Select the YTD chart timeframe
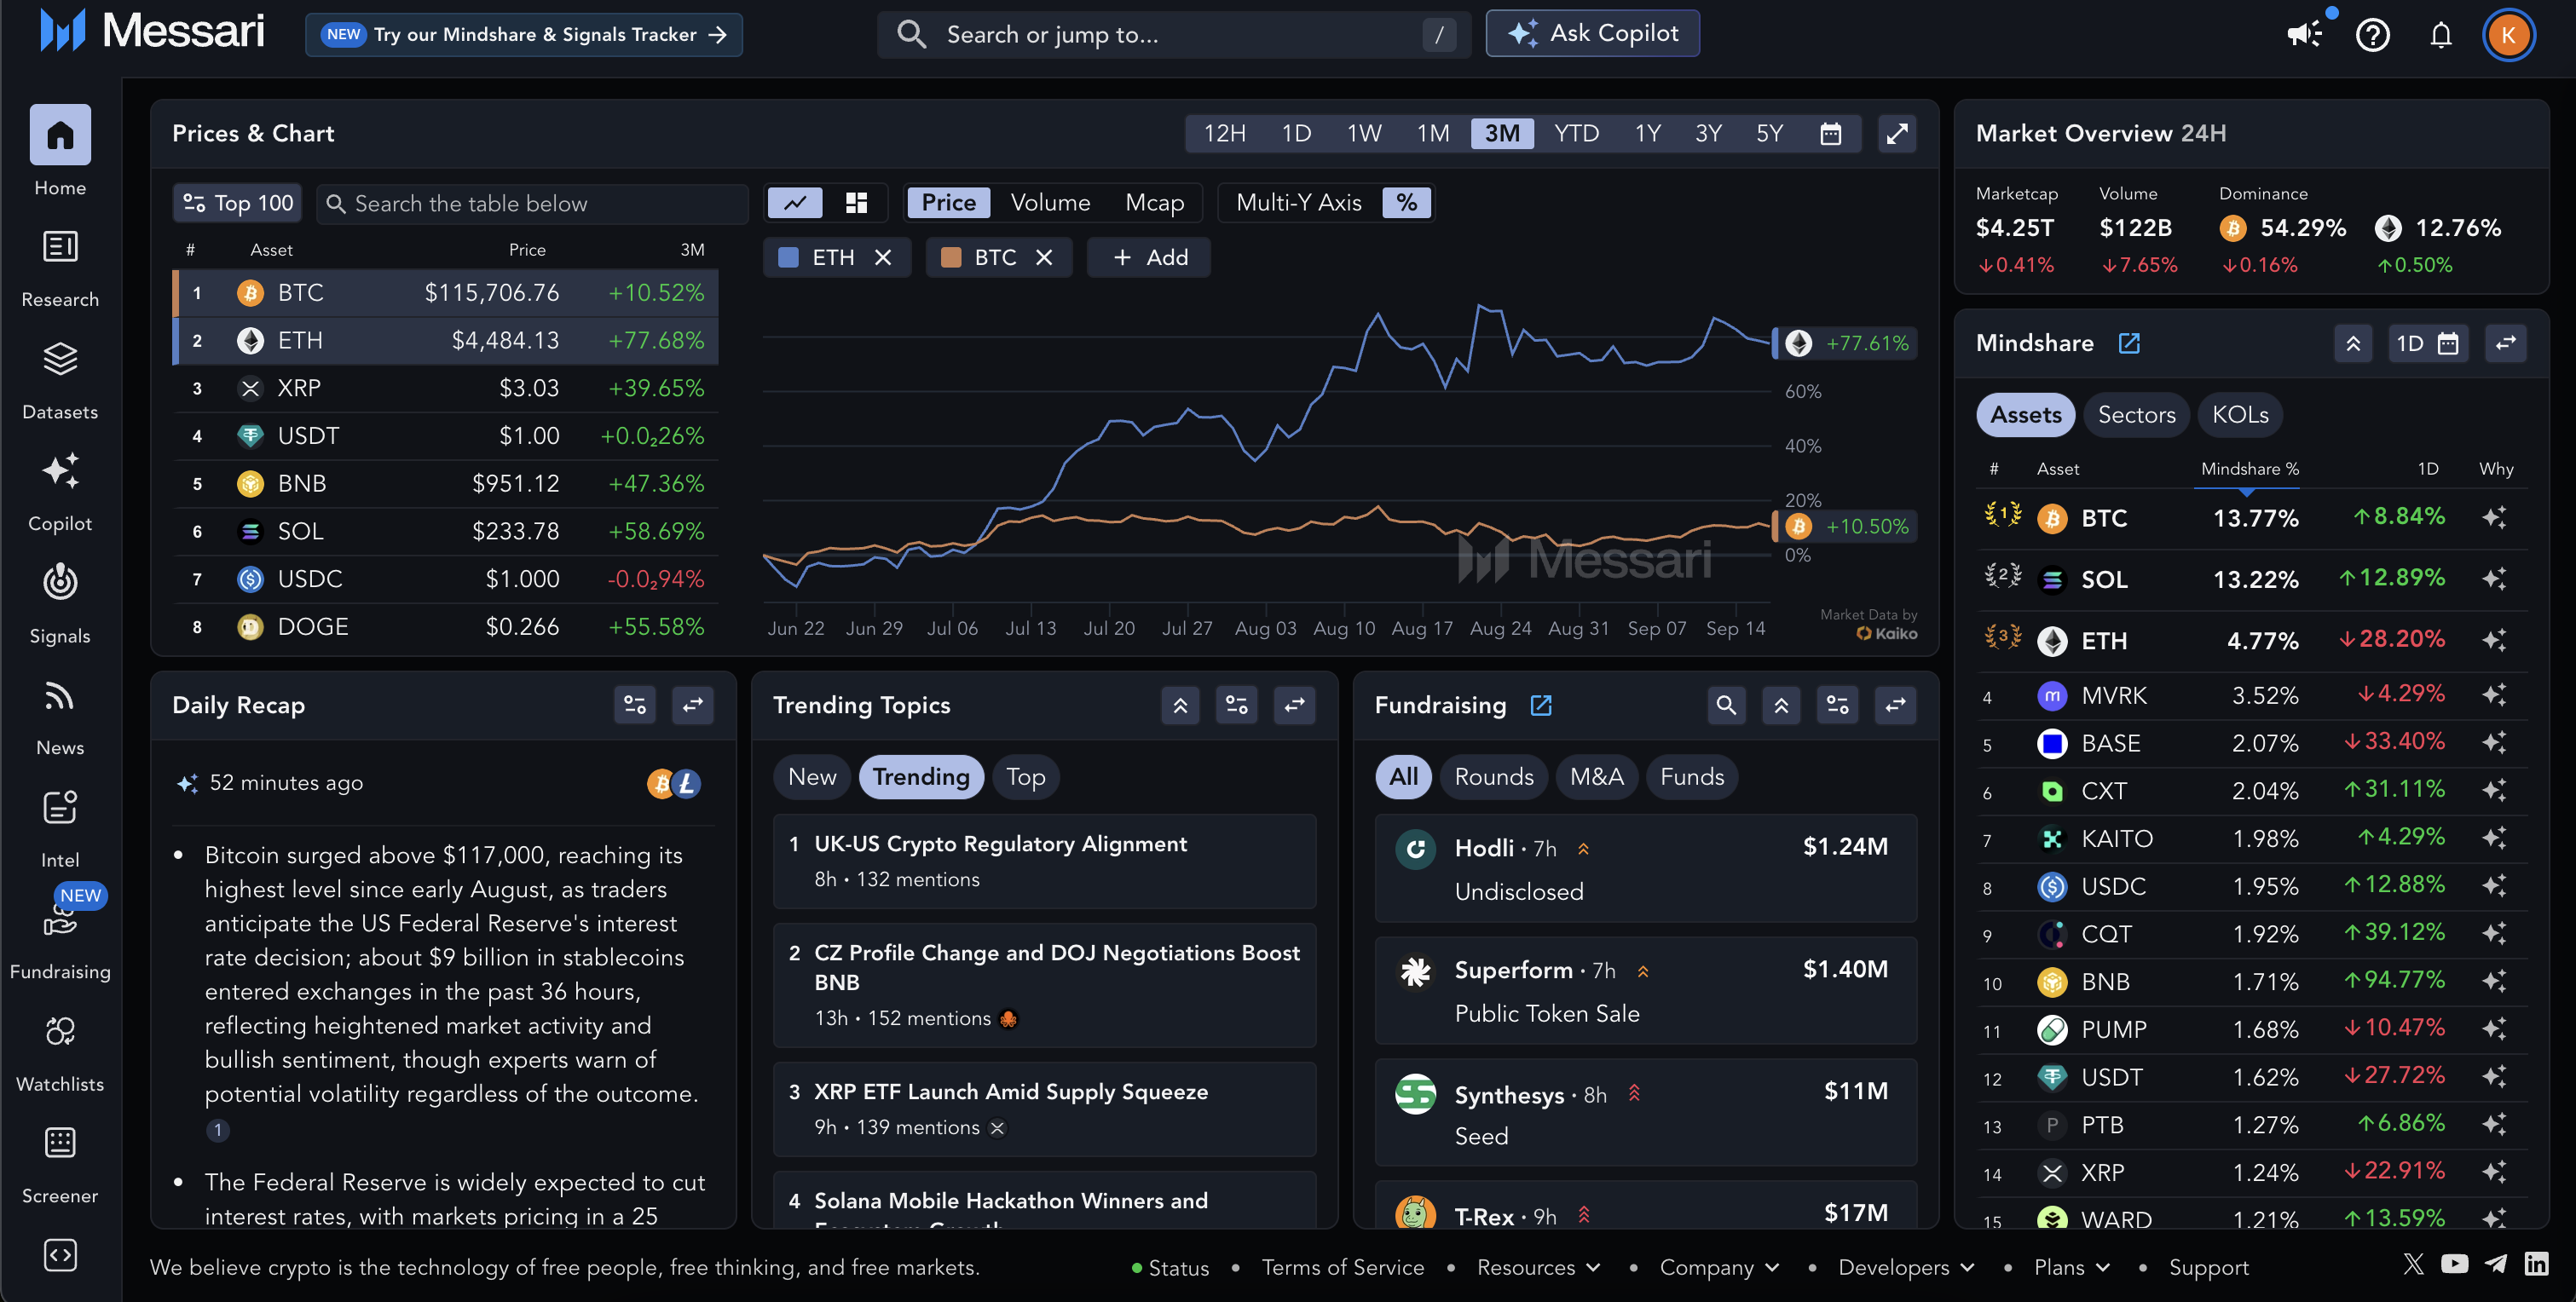The height and width of the screenshot is (1302, 2576). 1576,134
